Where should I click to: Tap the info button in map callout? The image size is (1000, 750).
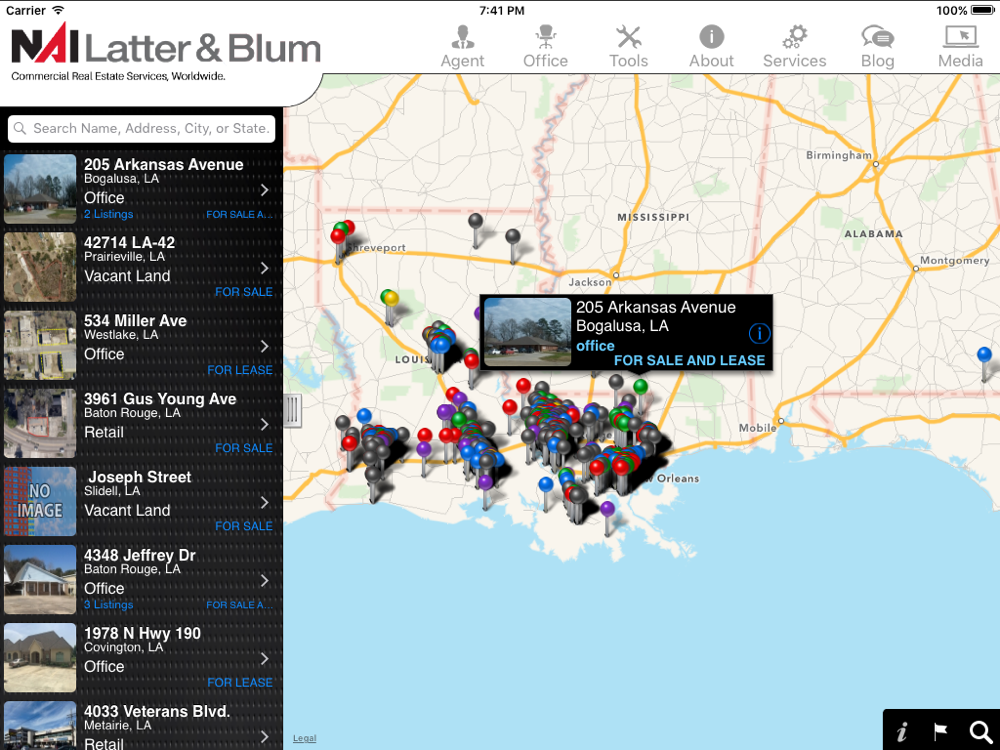tap(759, 333)
